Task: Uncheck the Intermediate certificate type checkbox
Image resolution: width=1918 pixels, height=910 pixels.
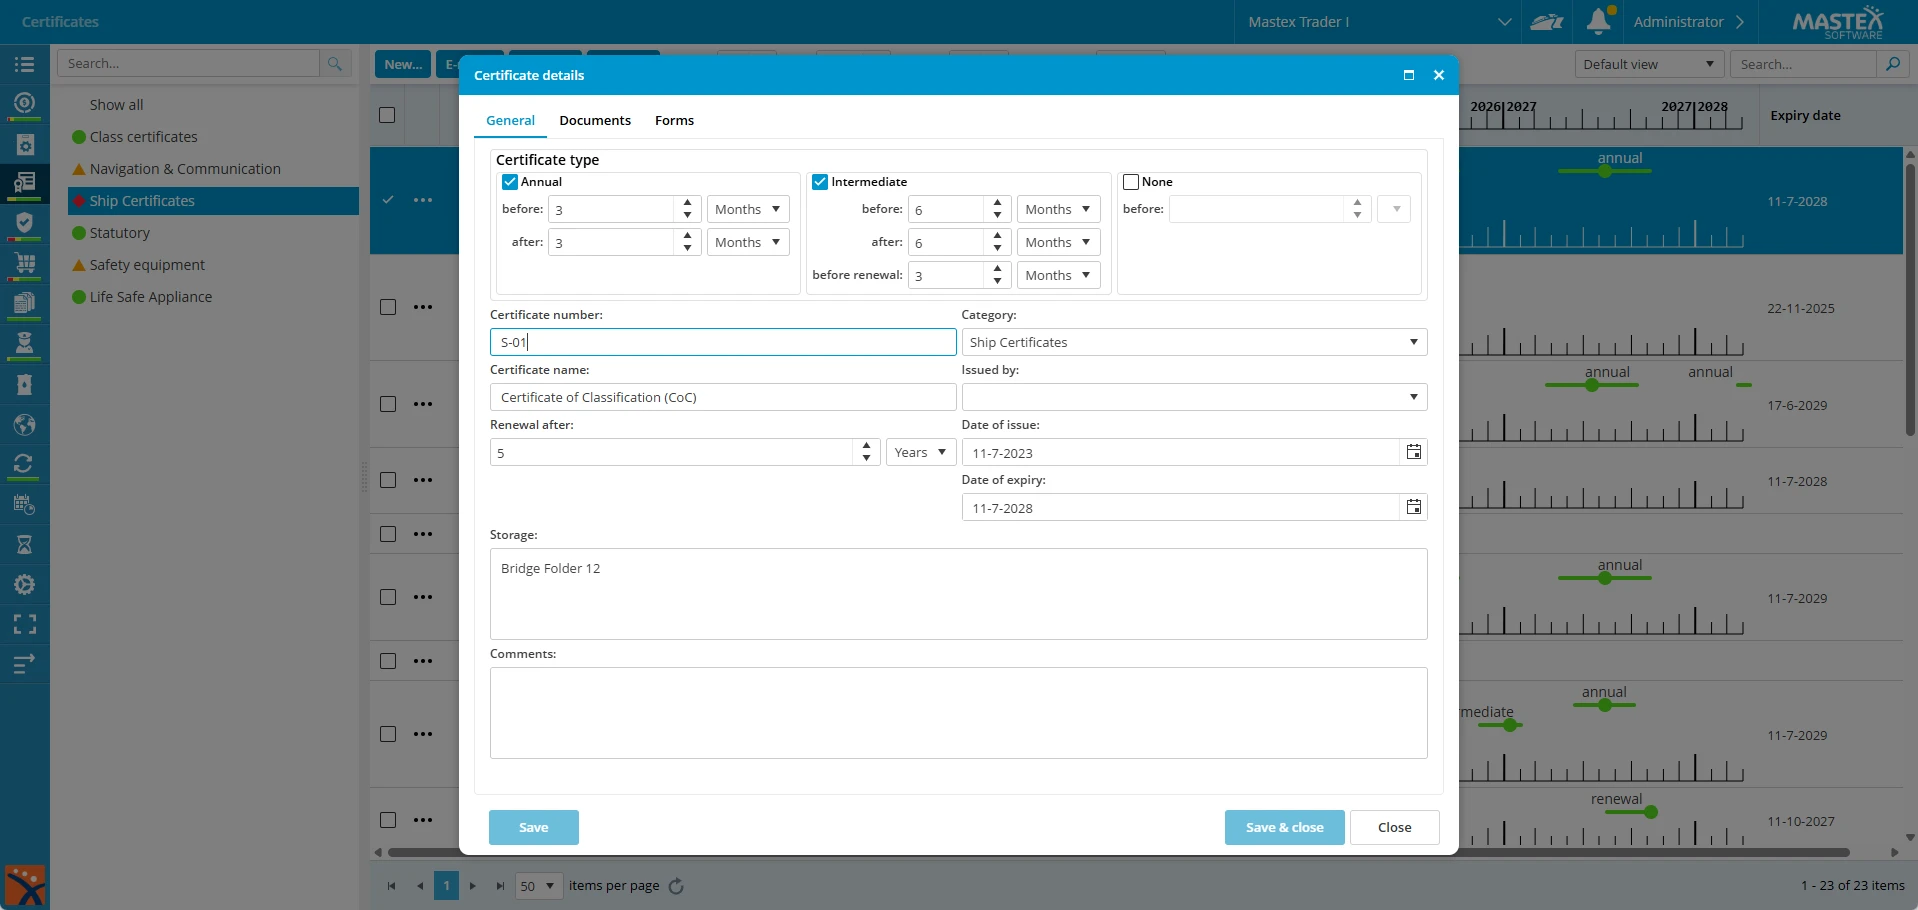Action: tap(820, 182)
